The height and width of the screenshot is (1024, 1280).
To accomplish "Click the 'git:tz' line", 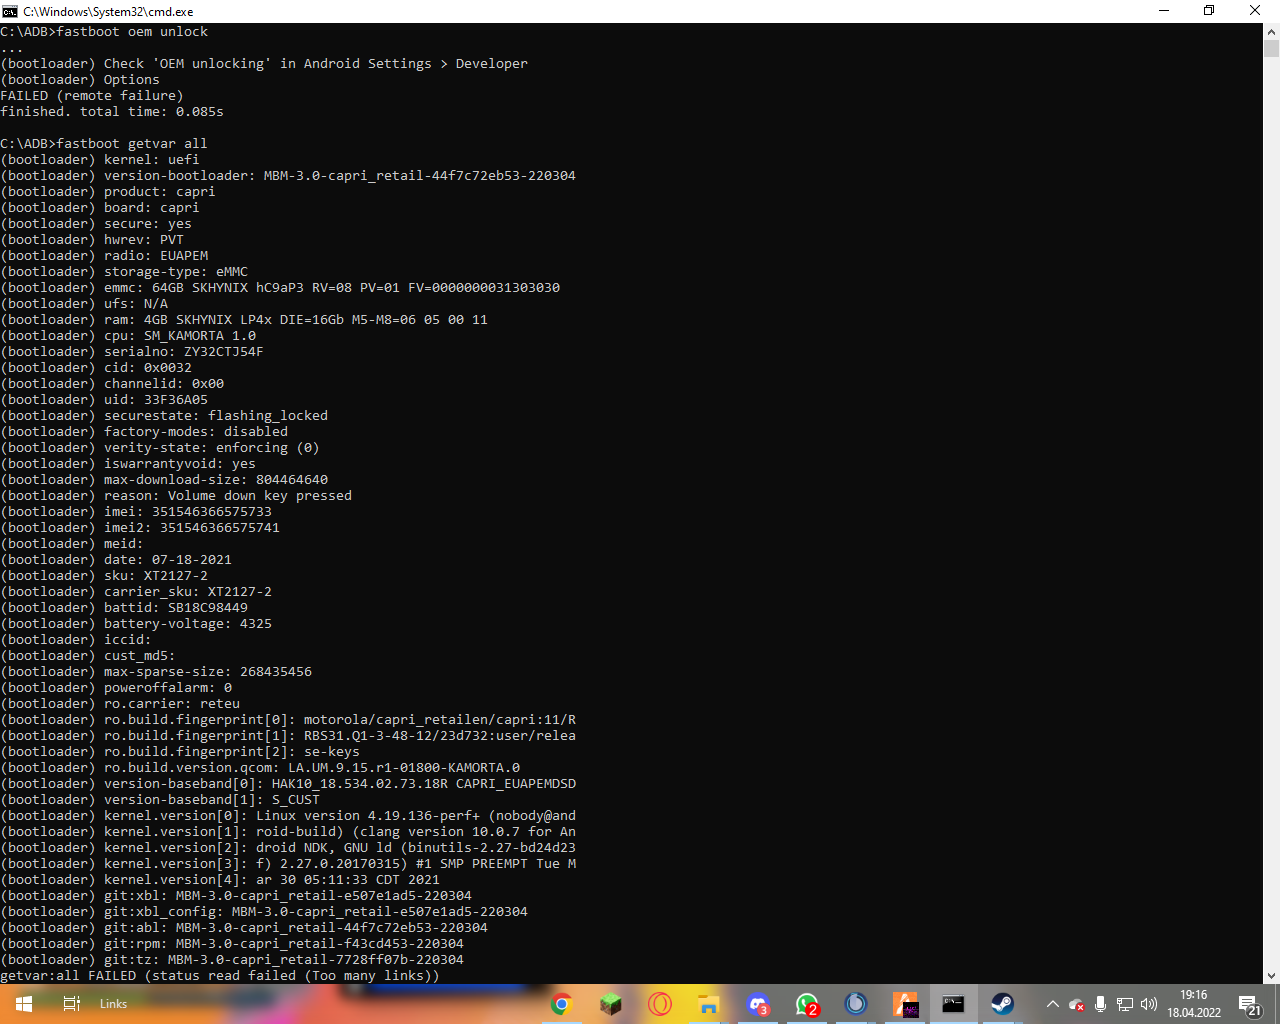I will 232,959.
